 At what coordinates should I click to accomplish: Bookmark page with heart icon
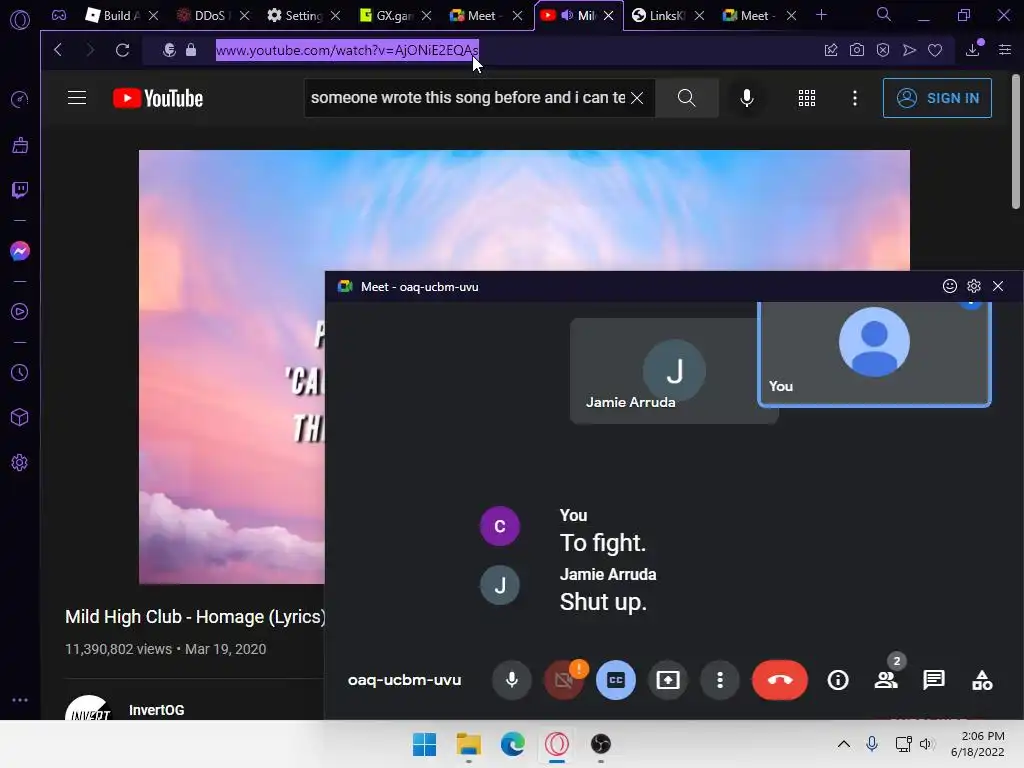pyautogui.click(x=935, y=50)
